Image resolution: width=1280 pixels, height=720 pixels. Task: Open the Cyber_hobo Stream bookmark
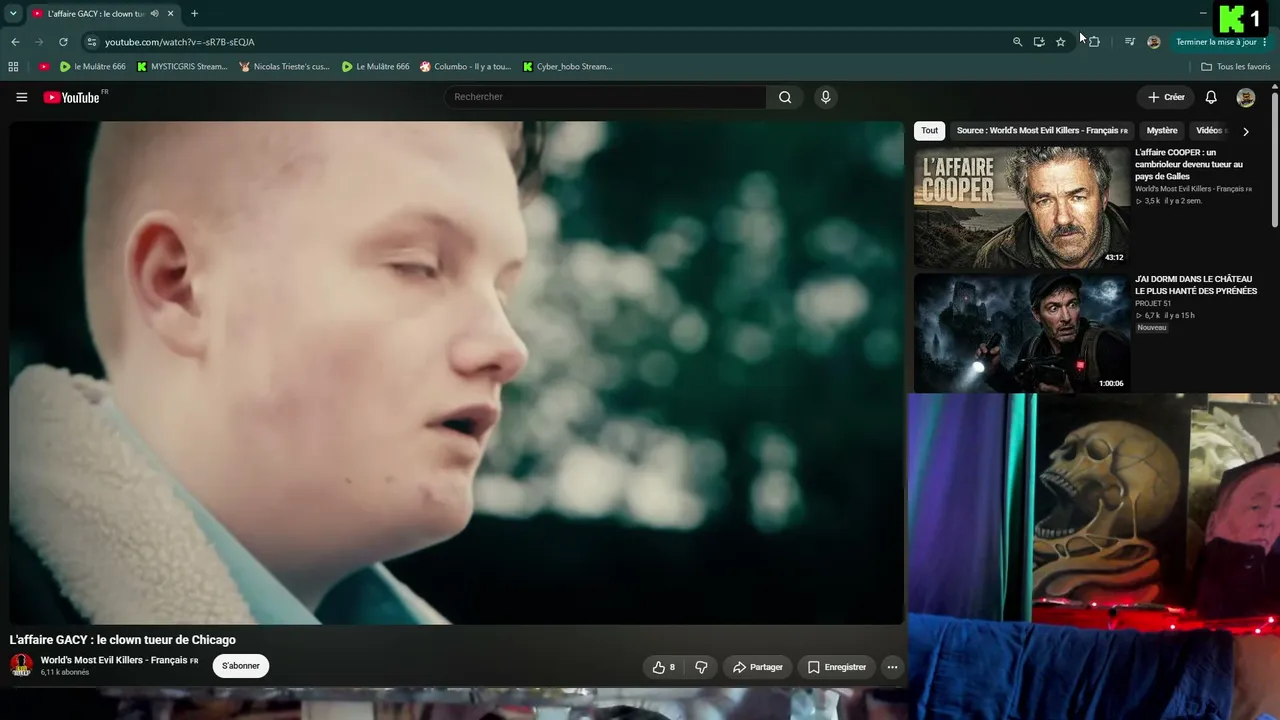point(567,67)
